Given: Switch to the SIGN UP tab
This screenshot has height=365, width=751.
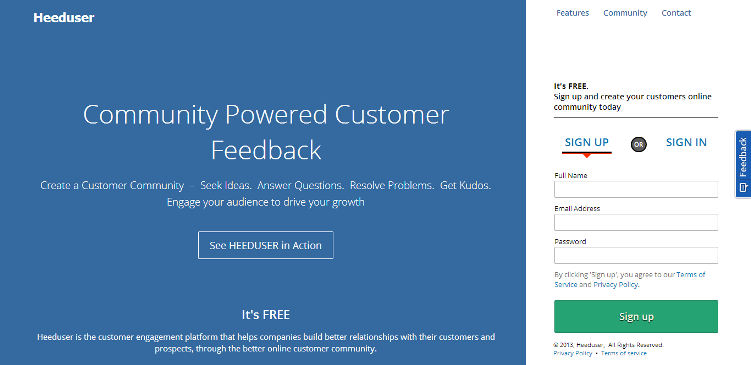Looking at the screenshot, I should 587,142.
